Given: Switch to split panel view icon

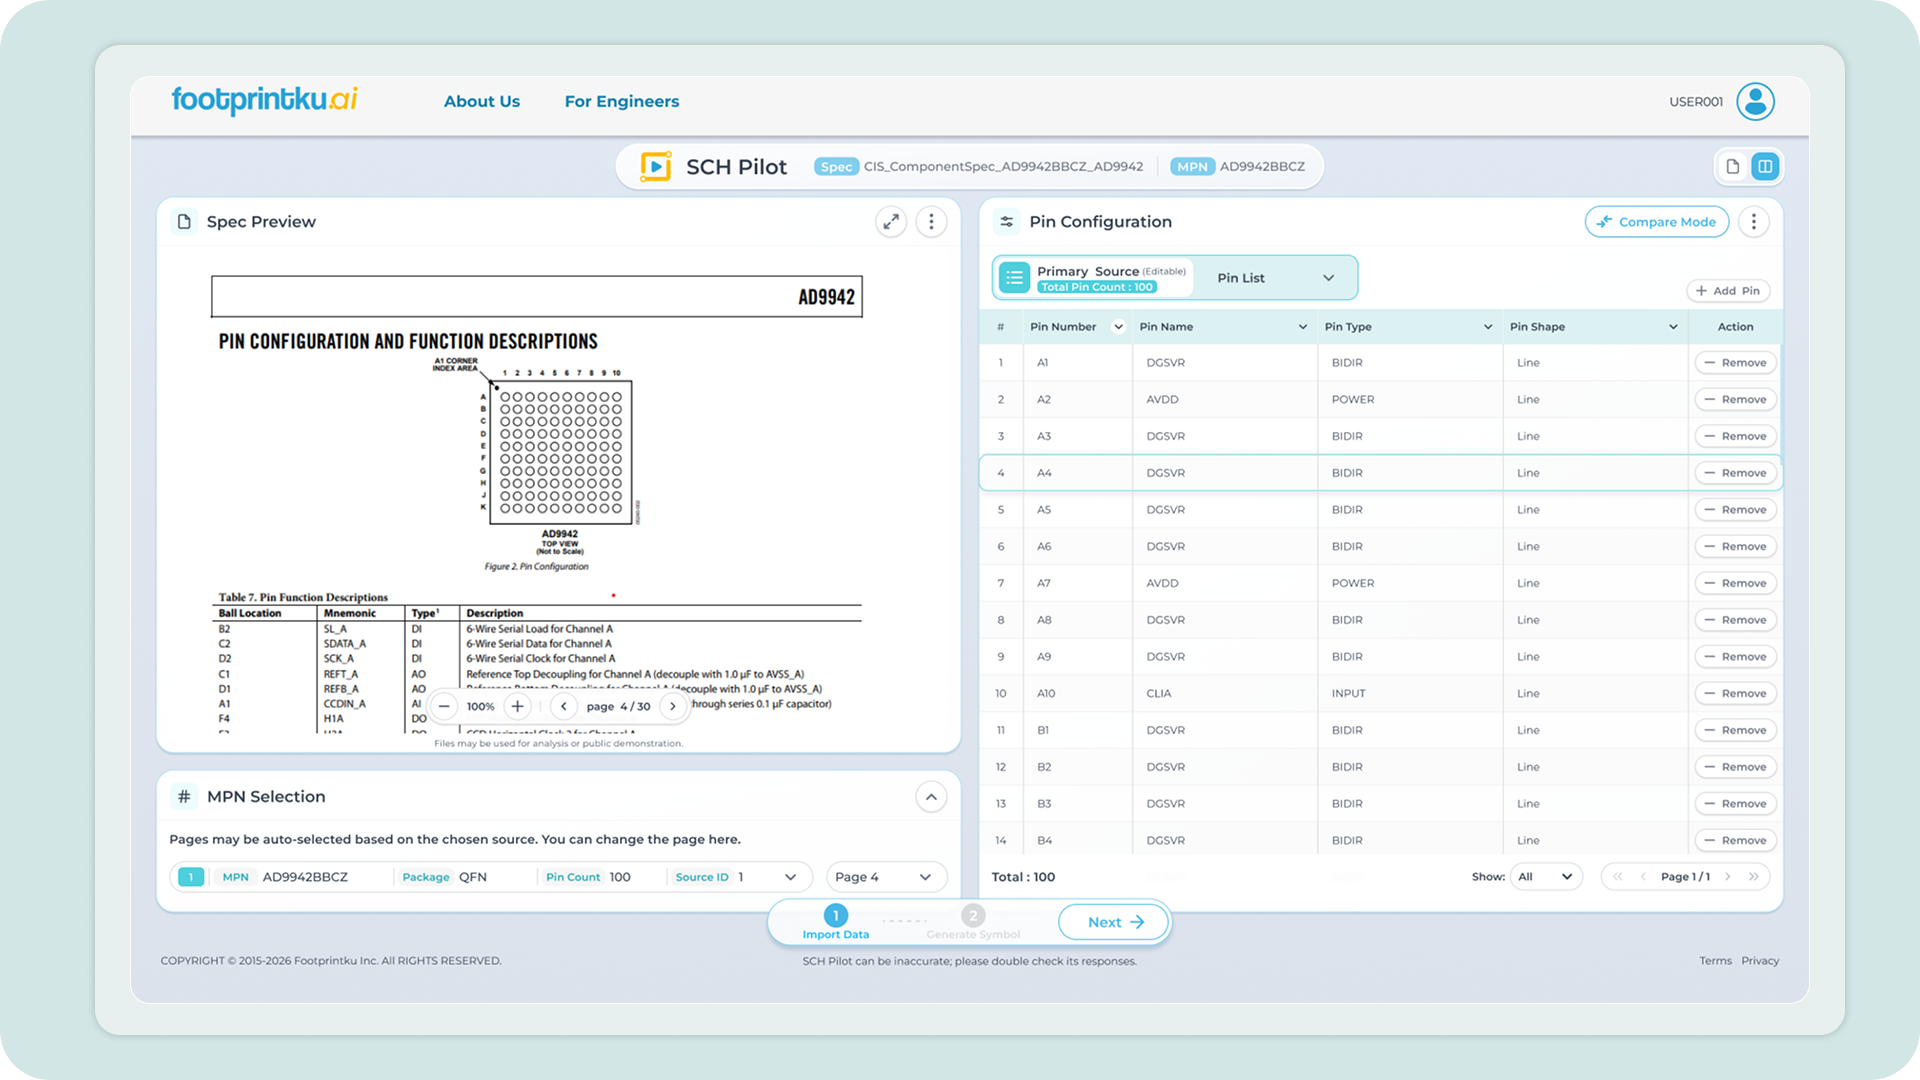Looking at the screenshot, I should coord(1765,166).
